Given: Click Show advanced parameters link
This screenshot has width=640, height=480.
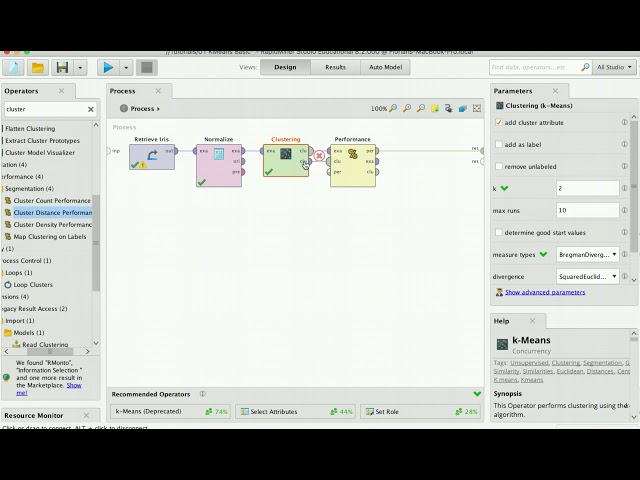Looking at the screenshot, I should [545, 292].
